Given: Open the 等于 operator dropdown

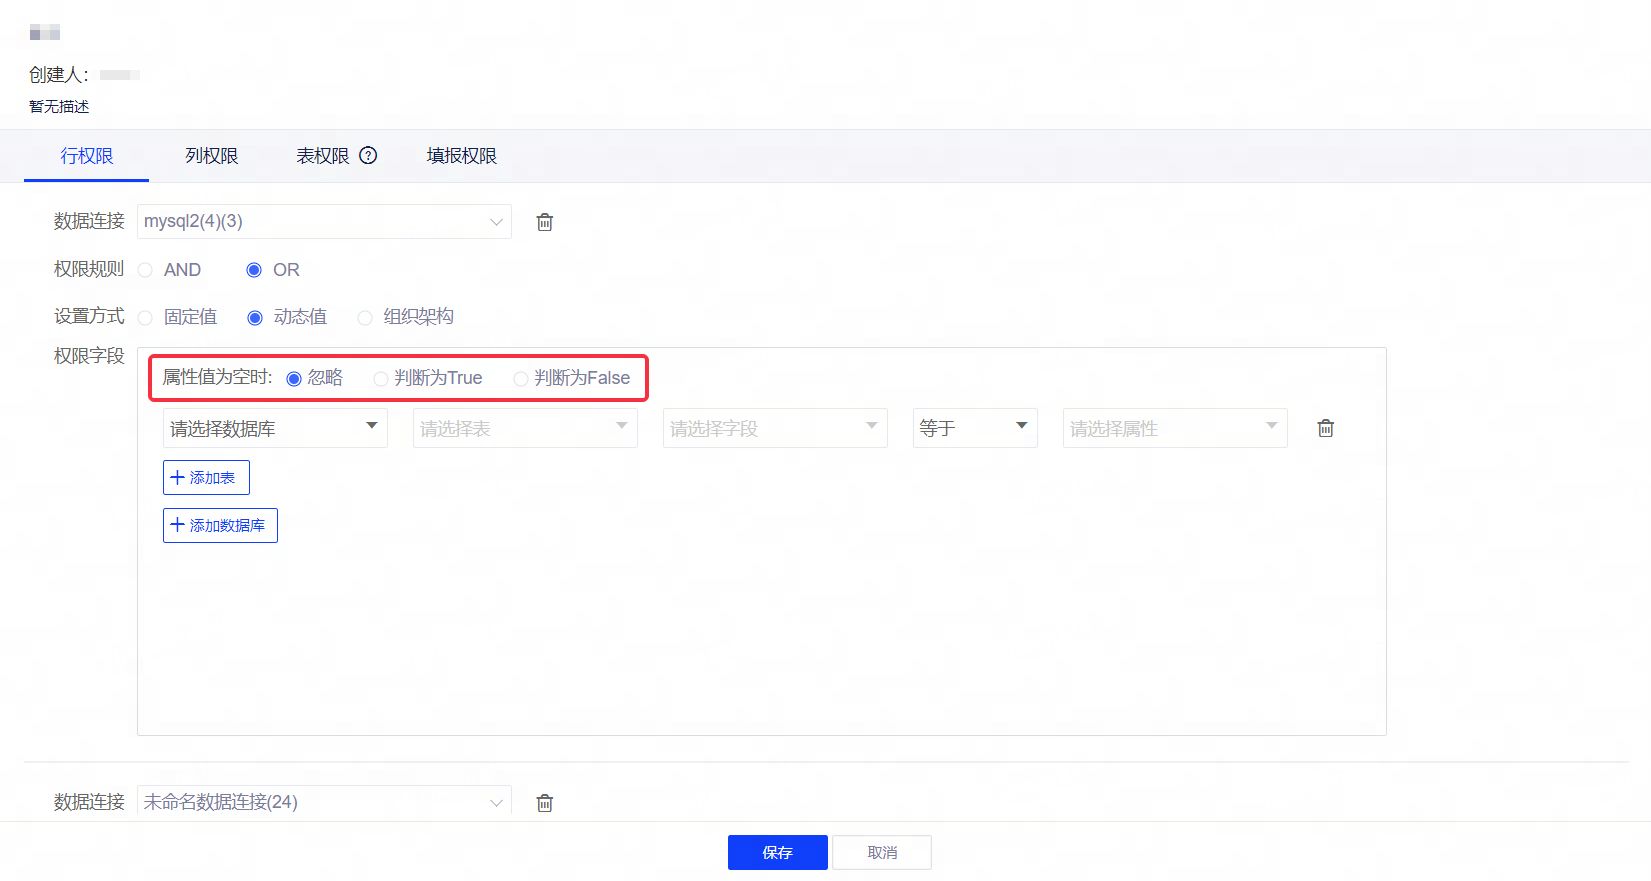Looking at the screenshot, I should [975, 428].
